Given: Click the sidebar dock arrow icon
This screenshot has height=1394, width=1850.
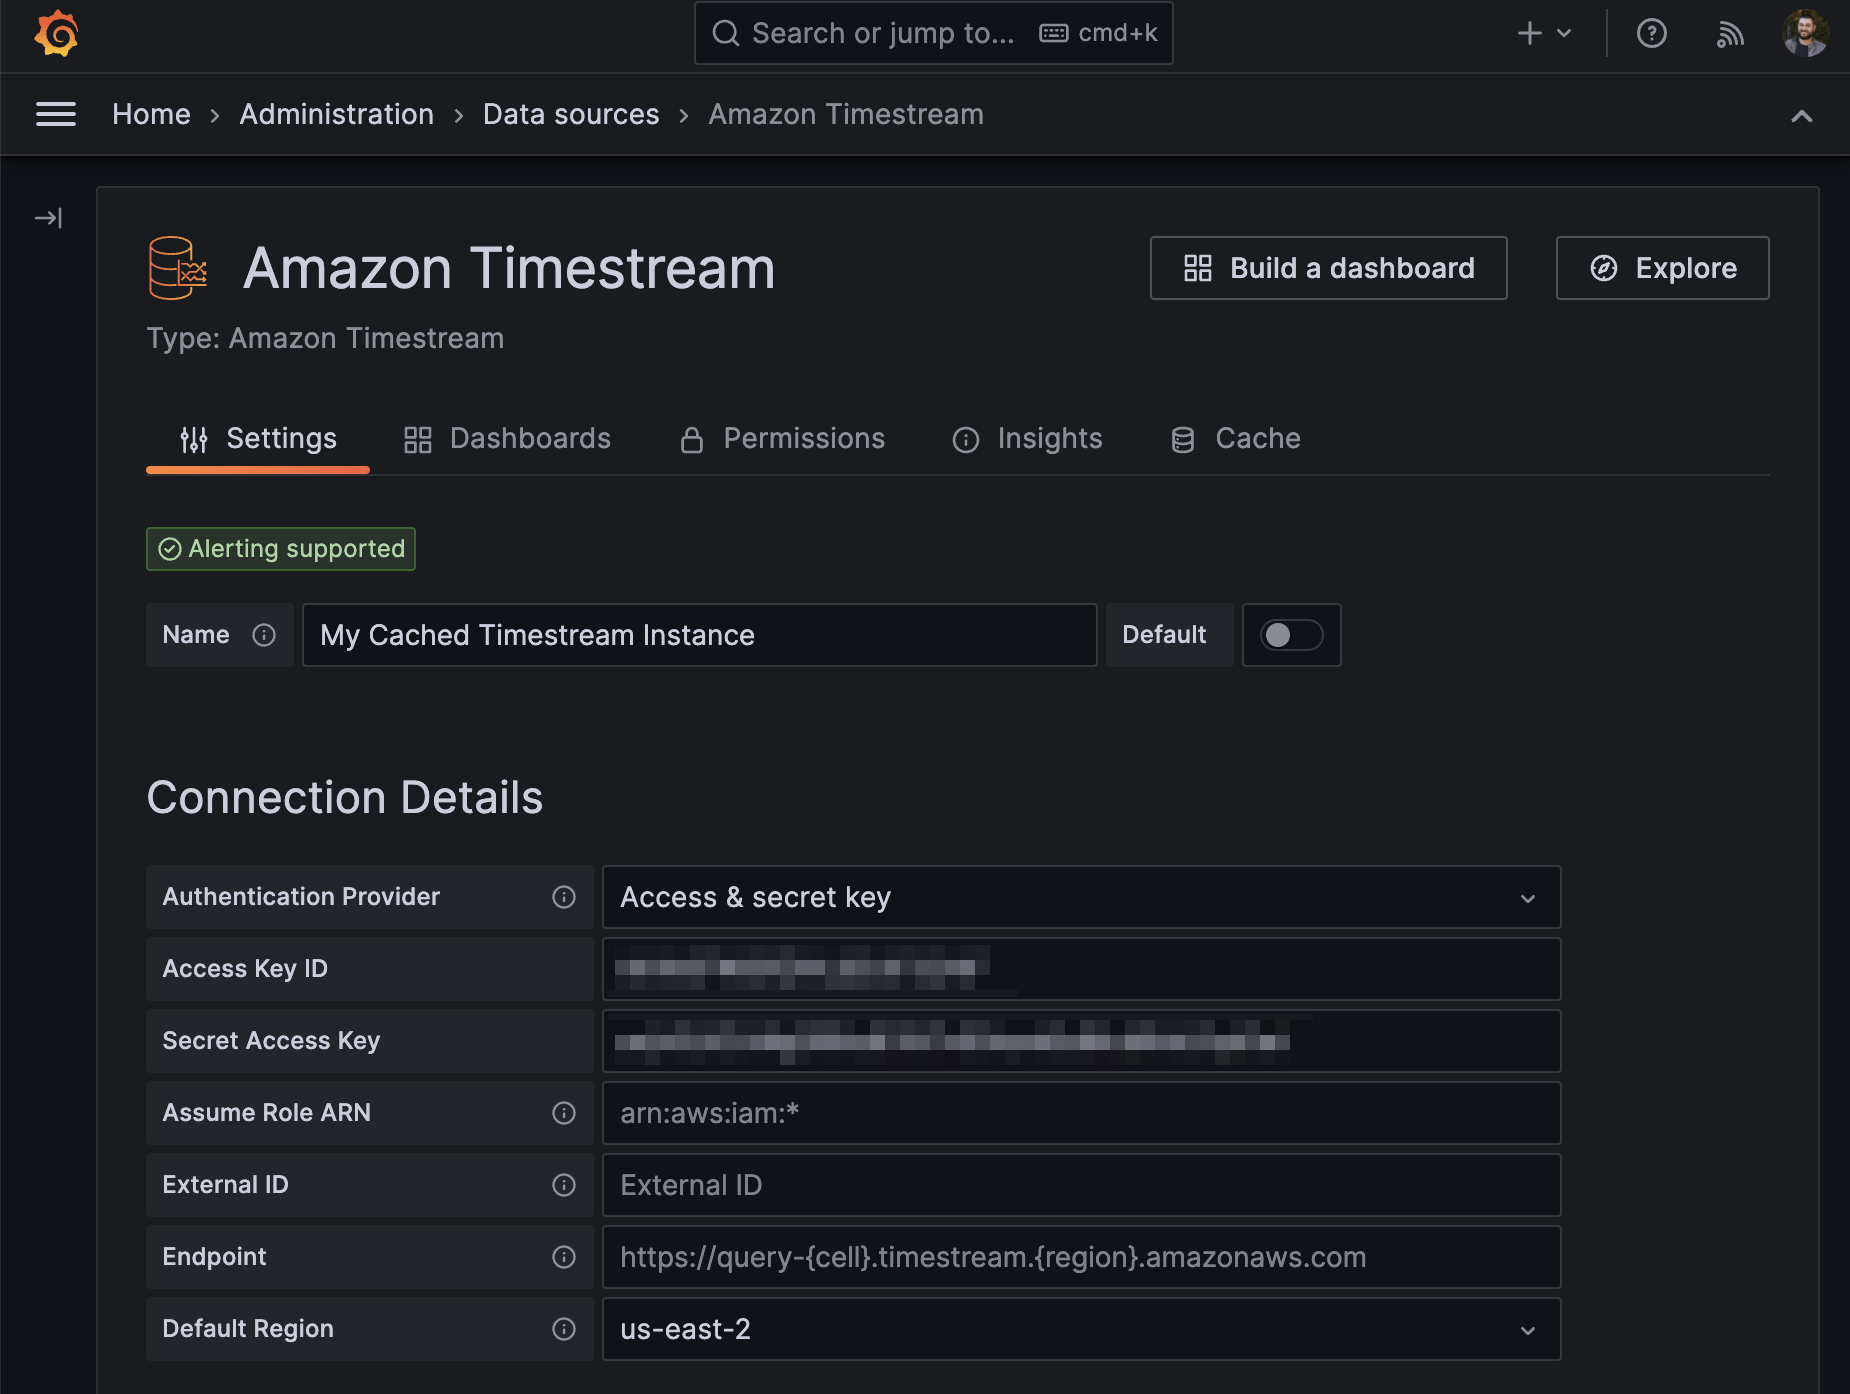Looking at the screenshot, I should [x=48, y=217].
